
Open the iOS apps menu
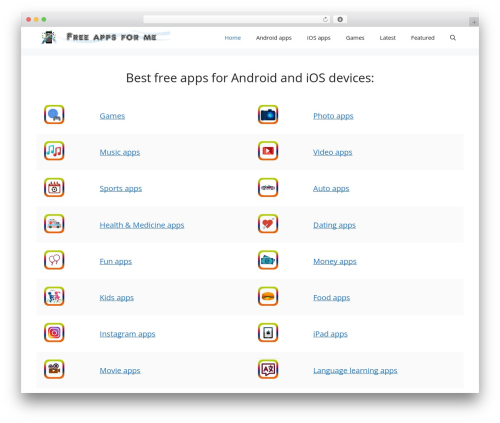click(318, 38)
